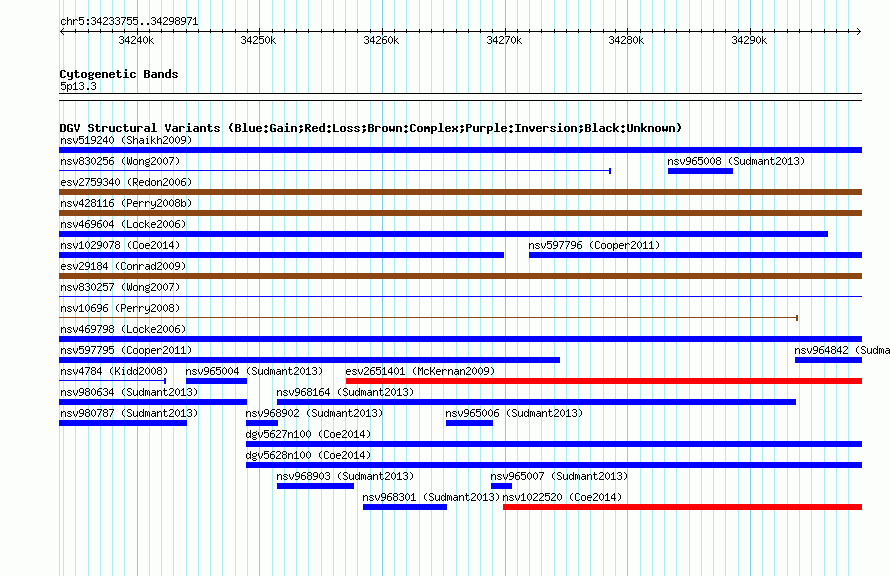The height and width of the screenshot is (576, 890).
Task: Click the blue bar under nsv968301
Action: pos(405,507)
